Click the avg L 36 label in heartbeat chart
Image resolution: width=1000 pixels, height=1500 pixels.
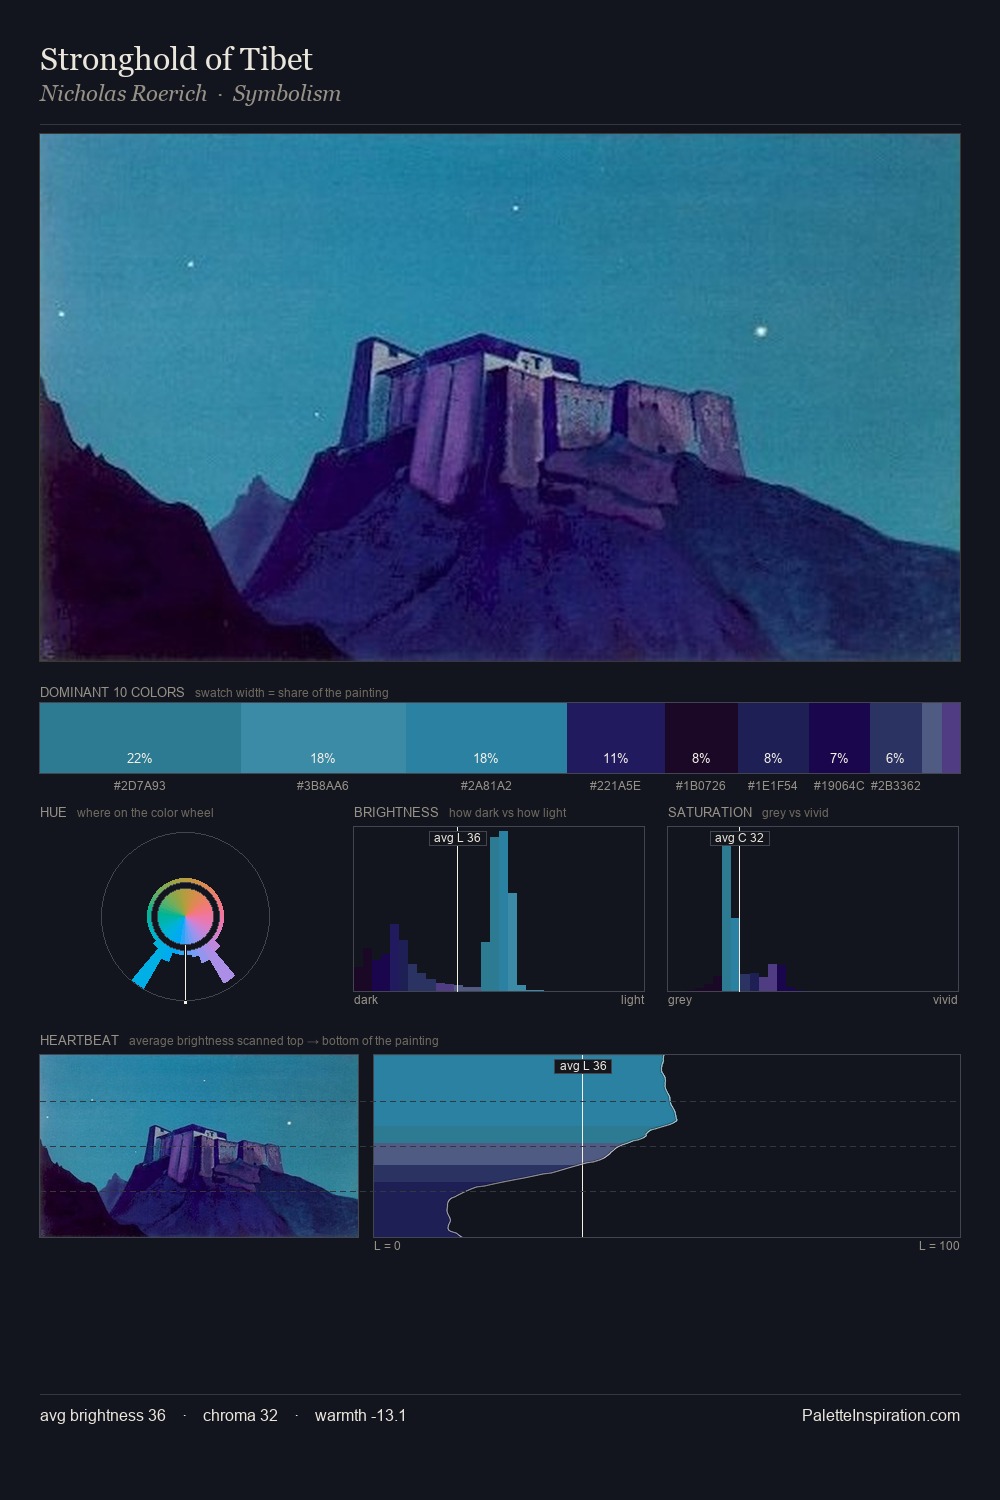(583, 1066)
